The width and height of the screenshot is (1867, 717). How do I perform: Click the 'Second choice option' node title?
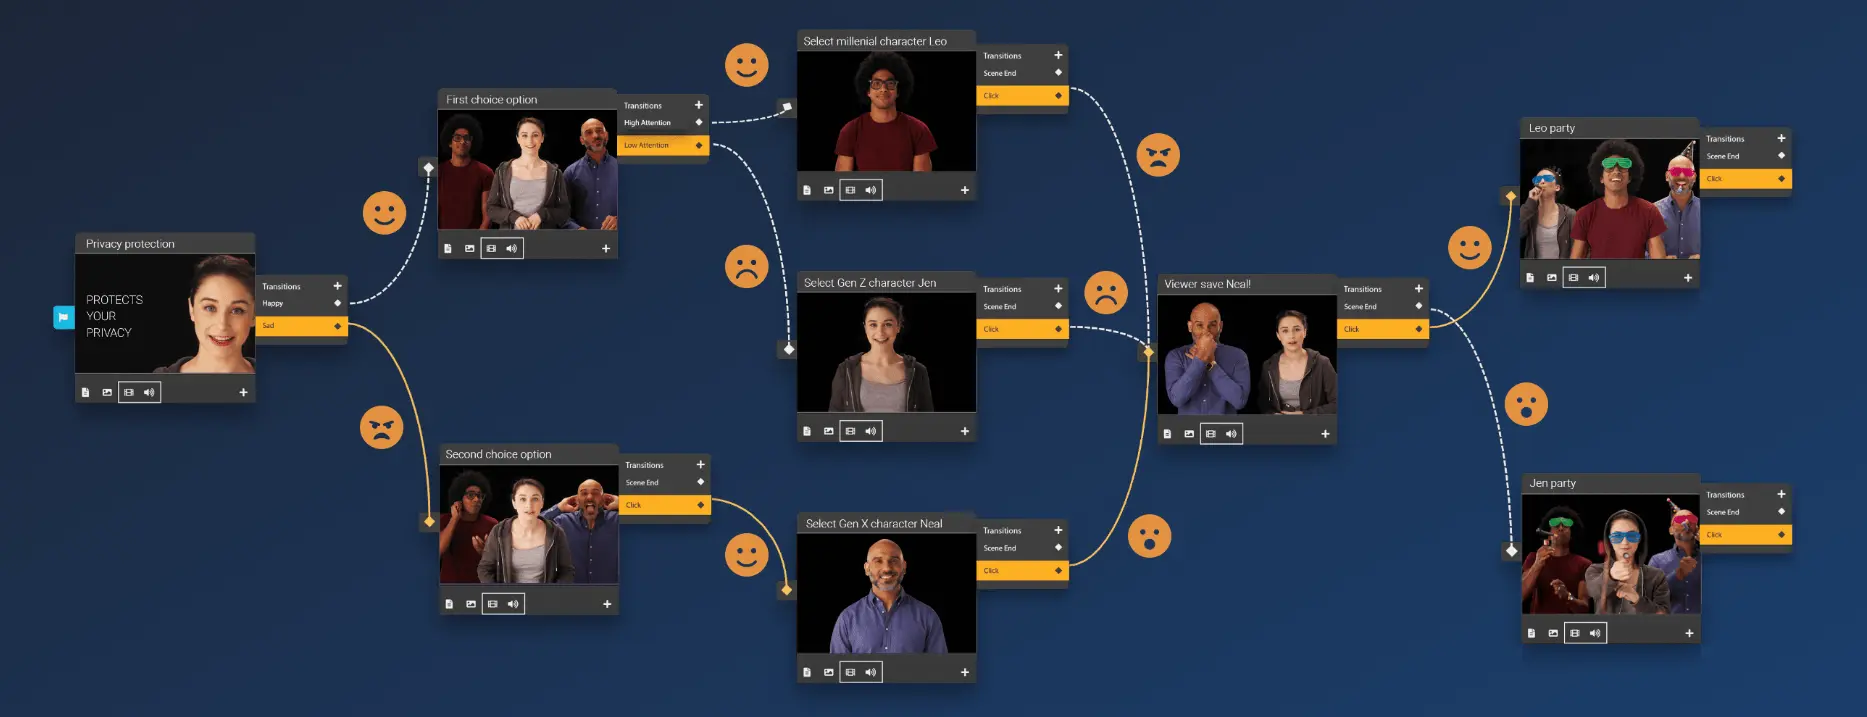click(498, 454)
